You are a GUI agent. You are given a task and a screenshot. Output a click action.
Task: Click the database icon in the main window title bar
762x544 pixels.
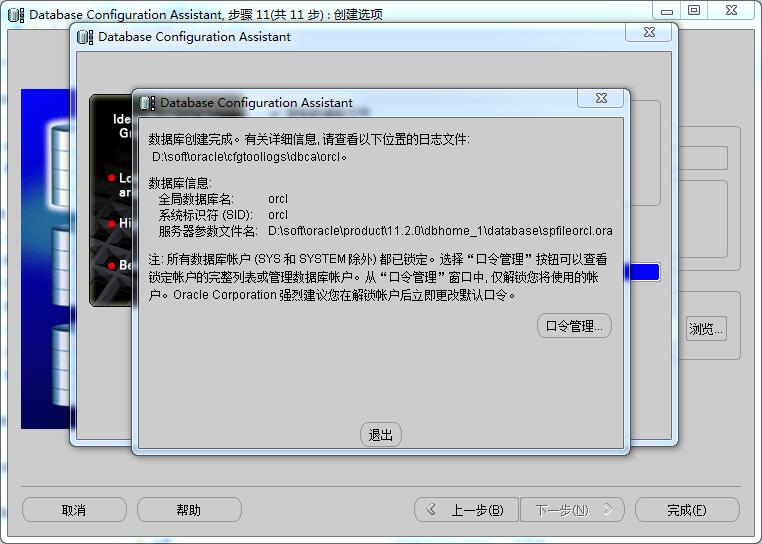(x=16, y=15)
